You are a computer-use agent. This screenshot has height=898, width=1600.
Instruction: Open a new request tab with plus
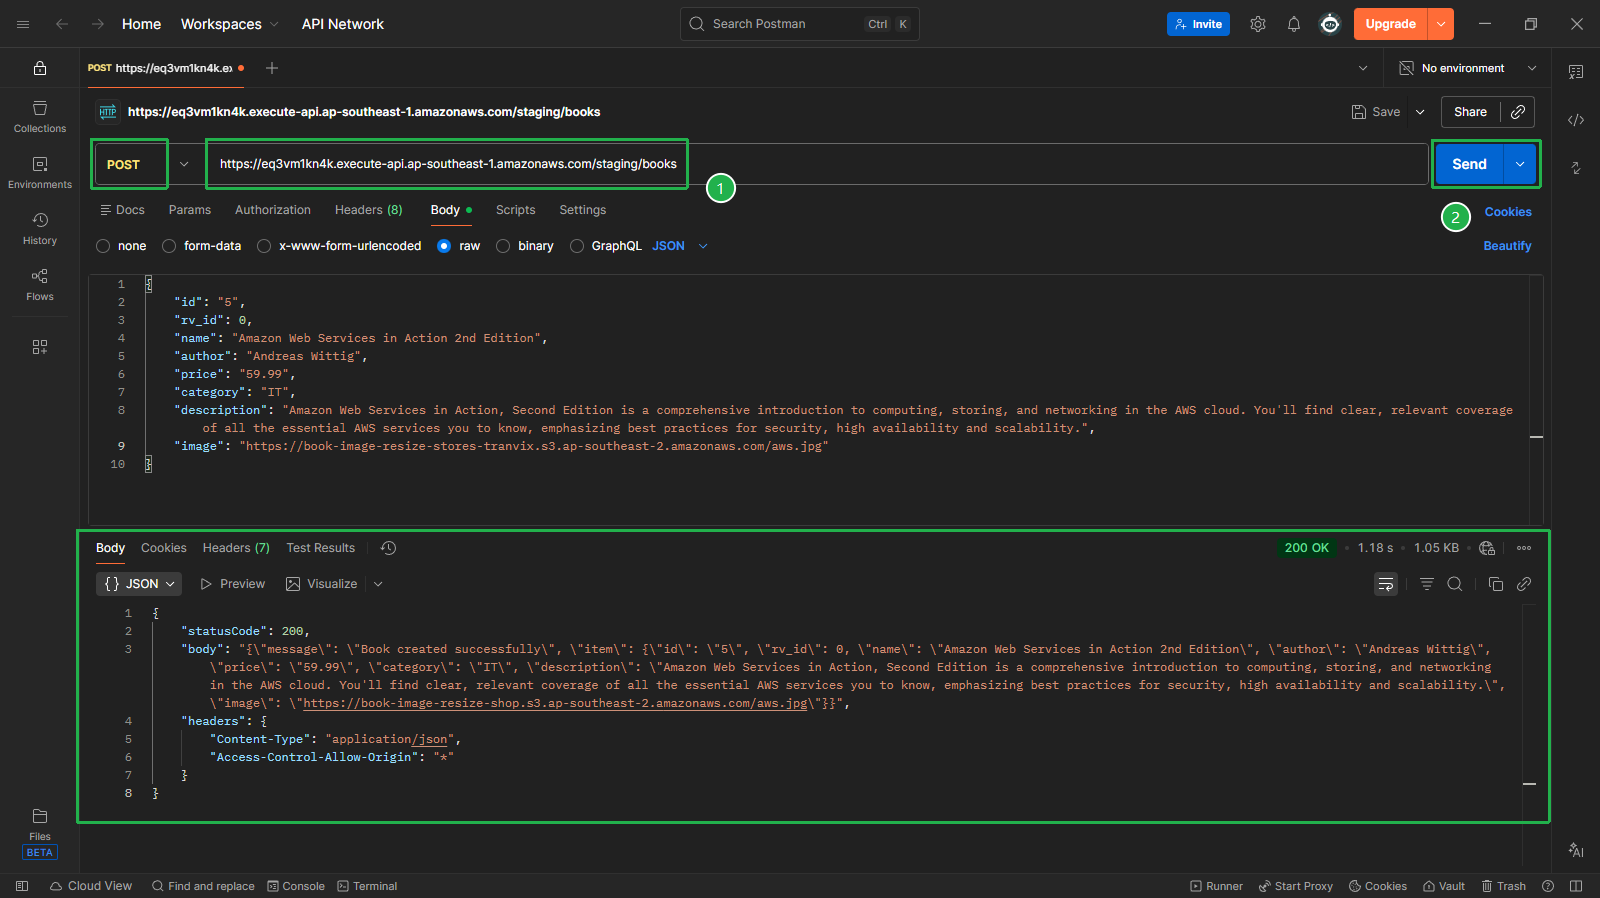tap(272, 68)
